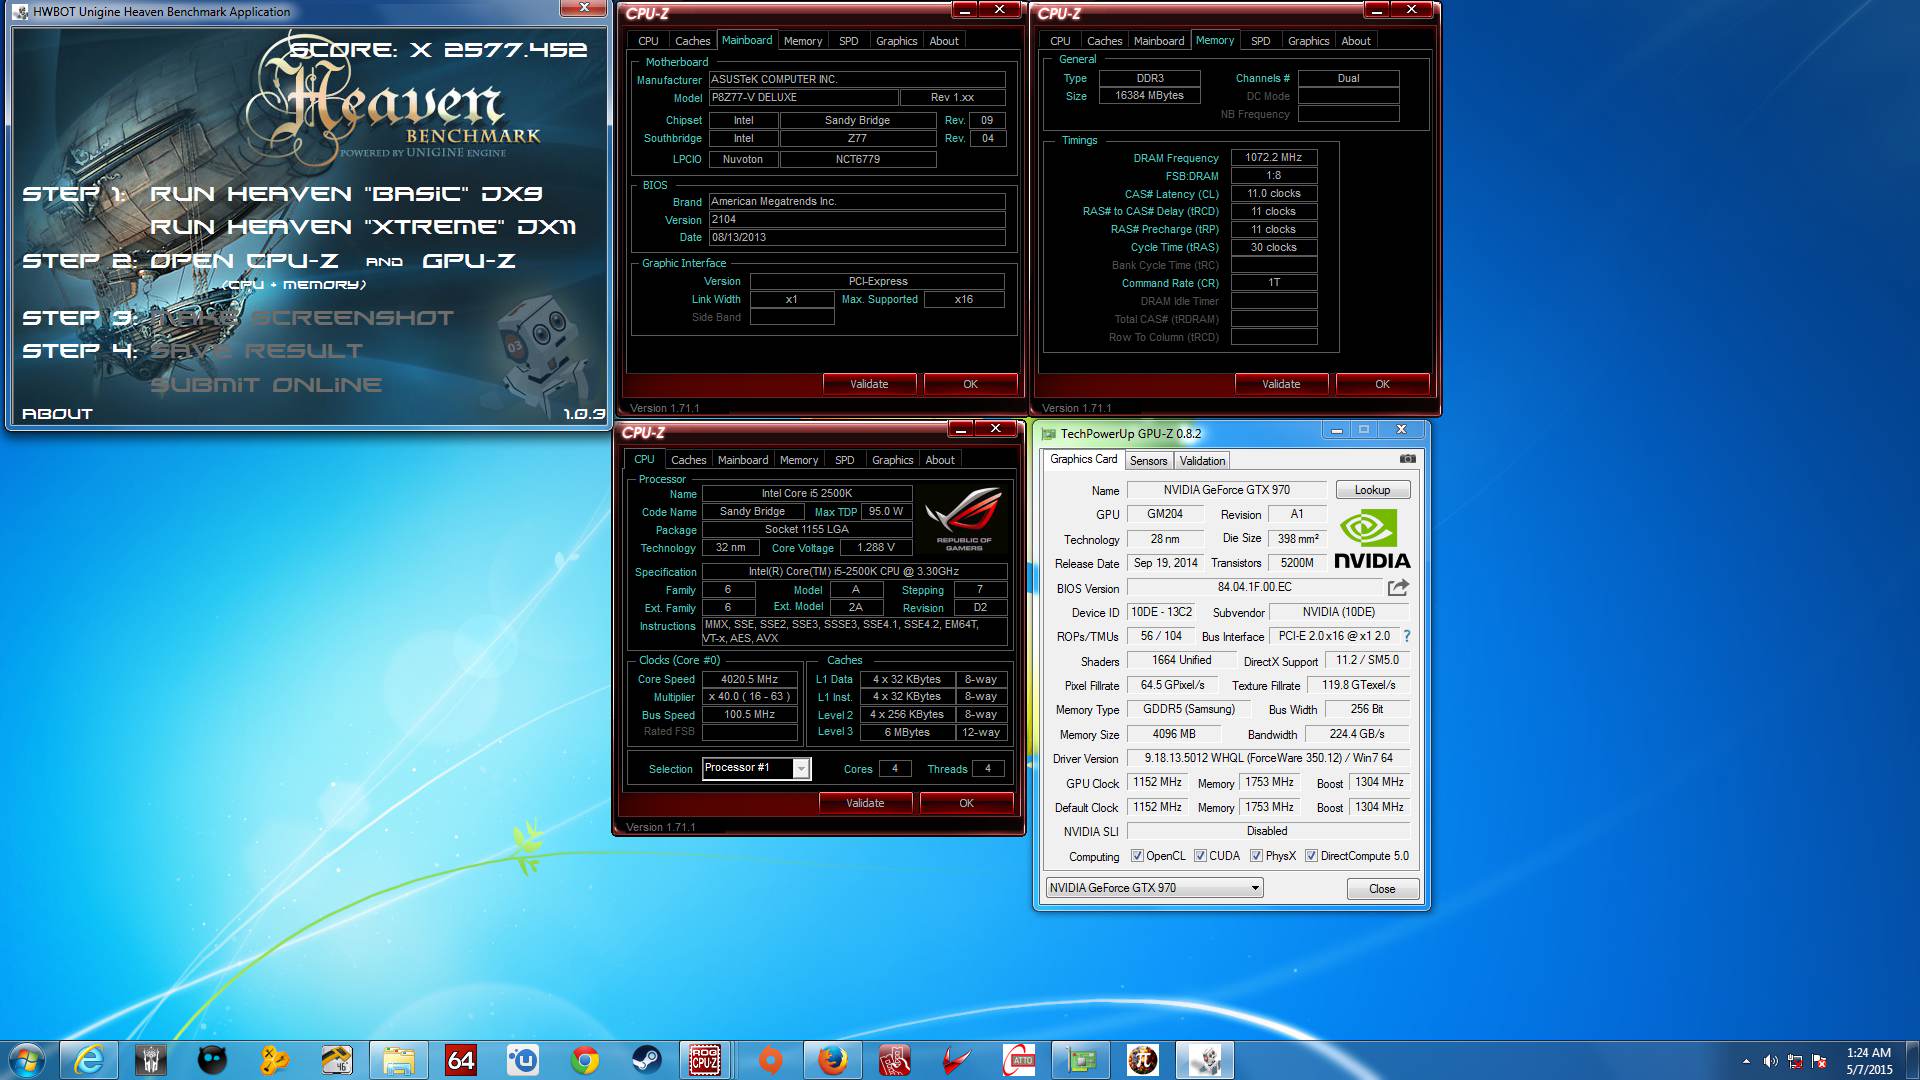This screenshot has height=1080, width=1920.
Task: Open SPD tab in Memory CPU-Z window
Action: point(1260,41)
